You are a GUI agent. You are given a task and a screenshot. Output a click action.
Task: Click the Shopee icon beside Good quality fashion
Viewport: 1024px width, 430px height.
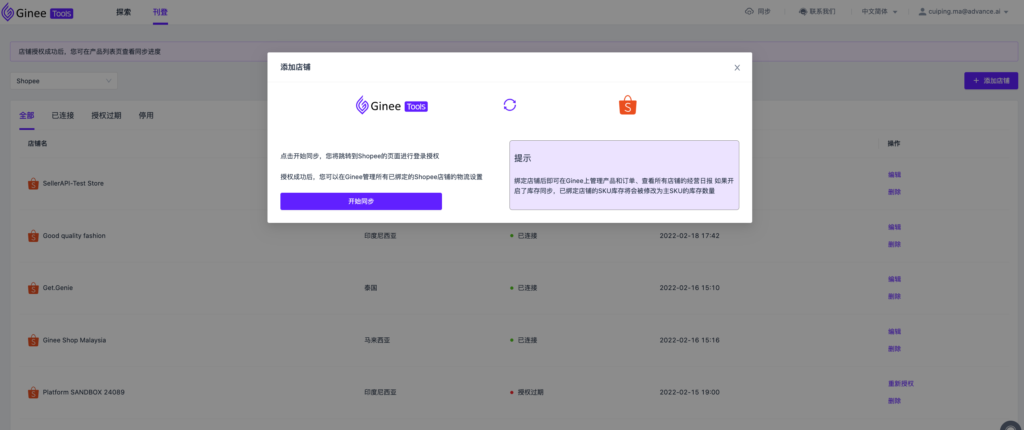33,236
